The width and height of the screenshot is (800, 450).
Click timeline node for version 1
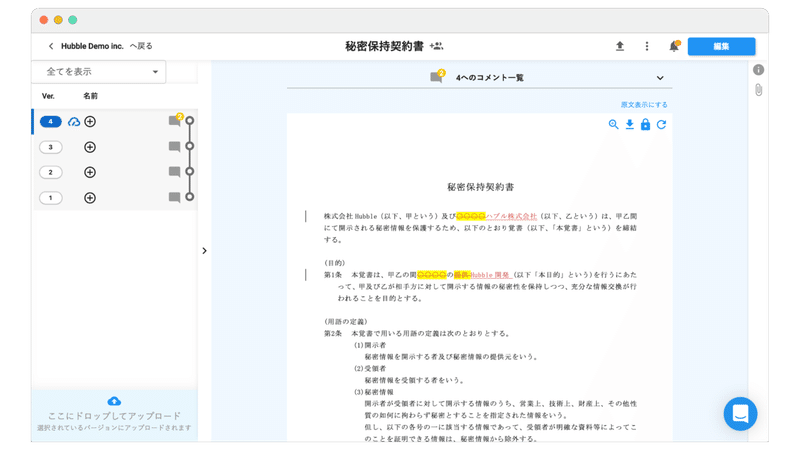point(190,196)
